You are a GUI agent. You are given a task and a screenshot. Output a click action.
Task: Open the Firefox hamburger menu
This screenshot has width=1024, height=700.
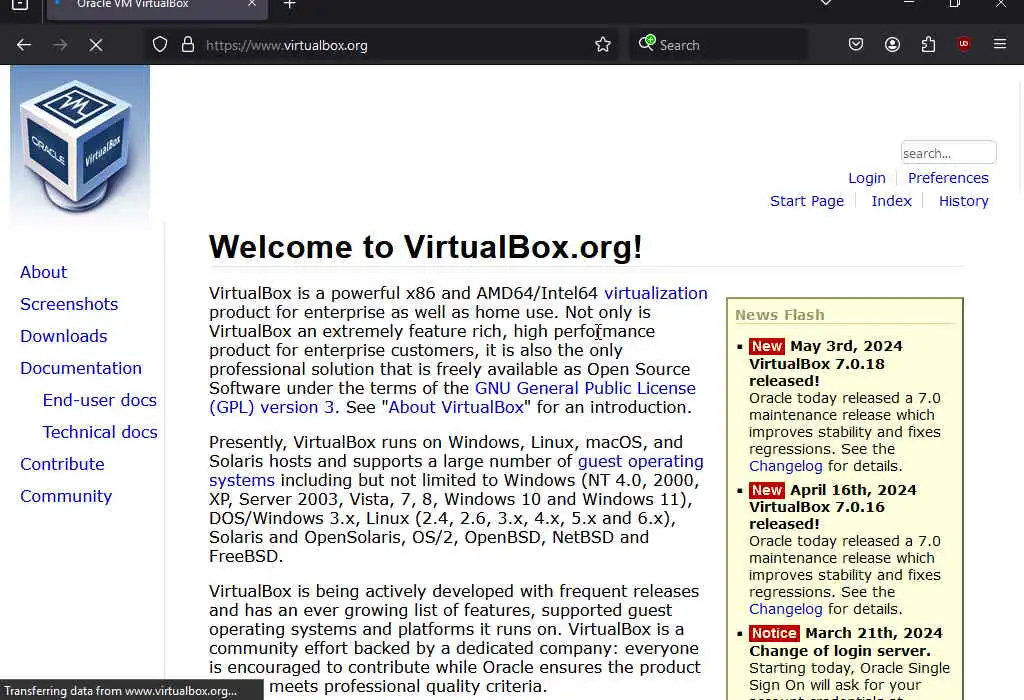[1000, 44]
